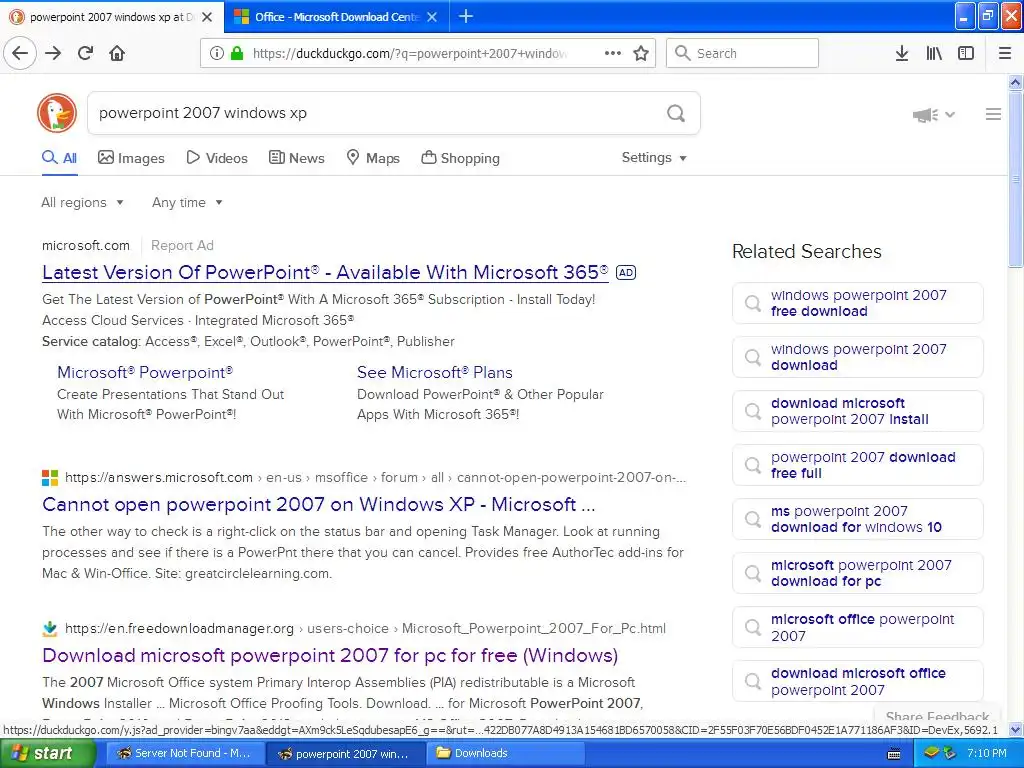This screenshot has width=1024, height=768.
Task: Go forward with the forward arrow
Action: pos(53,53)
